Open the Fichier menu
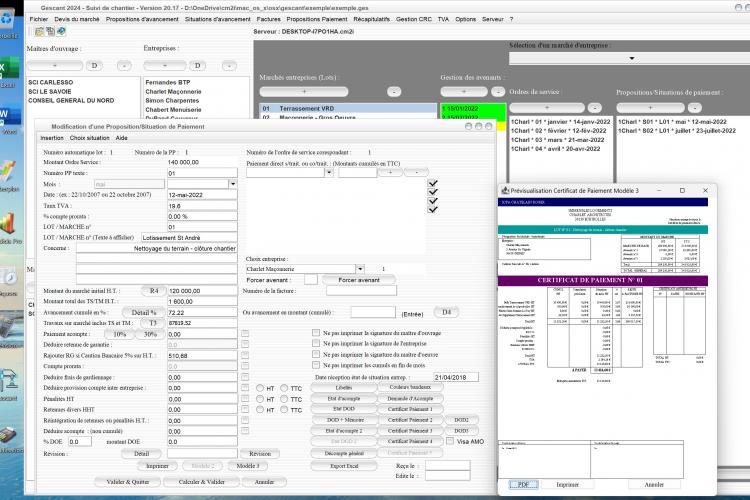The width and height of the screenshot is (750, 500). click(39, 19)
